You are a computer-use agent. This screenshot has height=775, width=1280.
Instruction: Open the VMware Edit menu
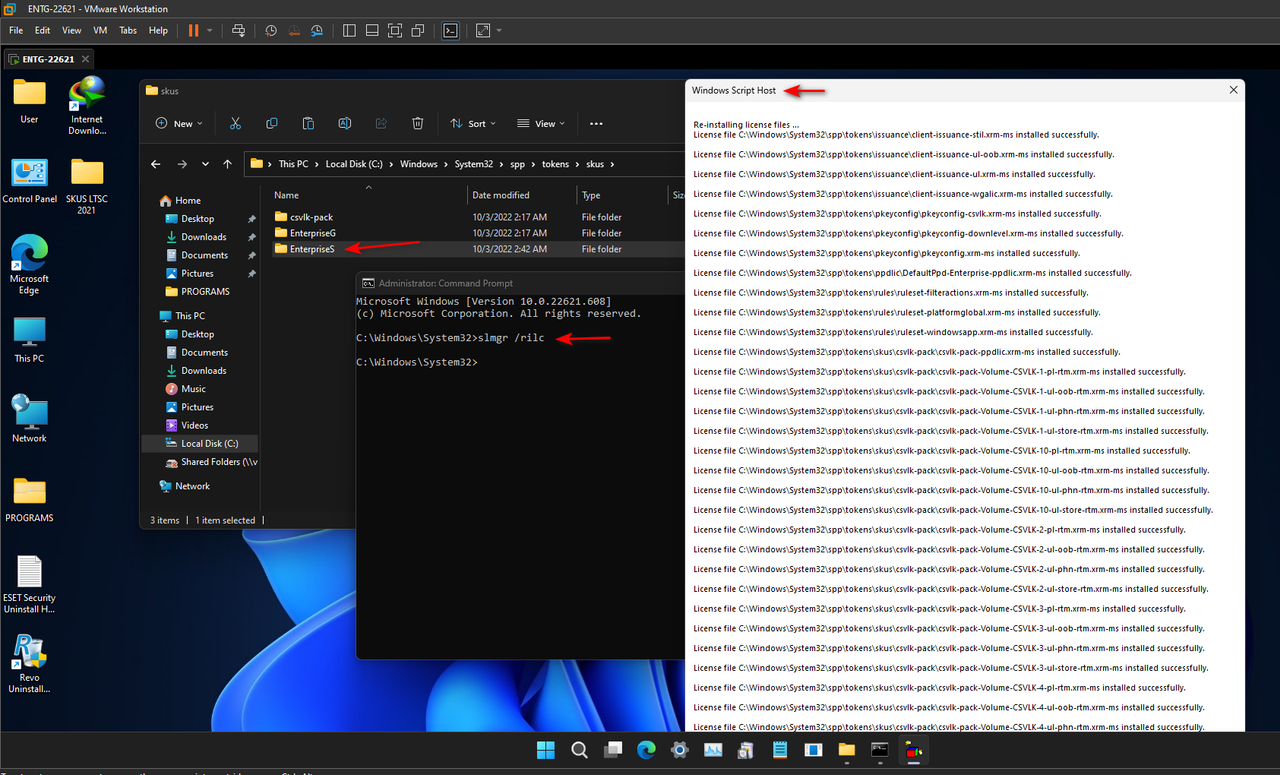[42, 31]
